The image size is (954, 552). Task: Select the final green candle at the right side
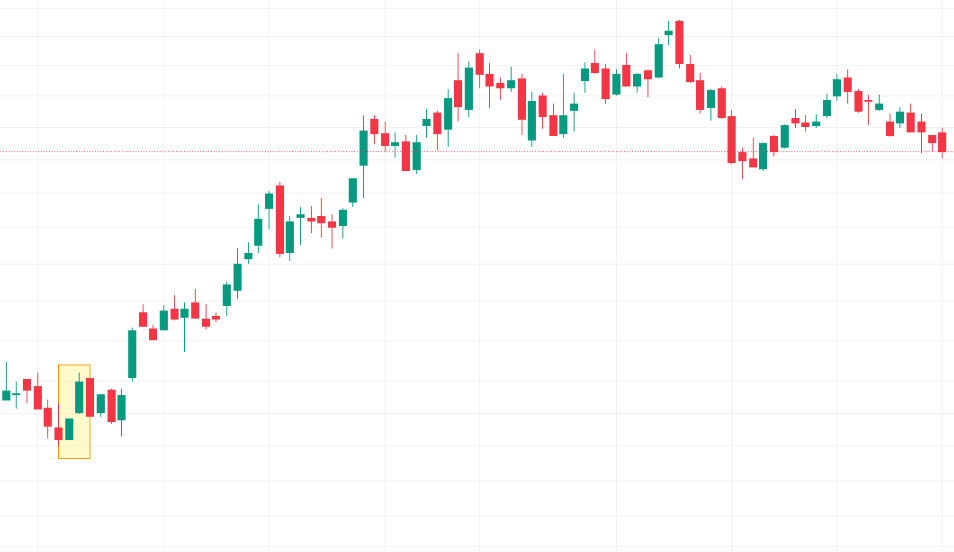point(900,117)
